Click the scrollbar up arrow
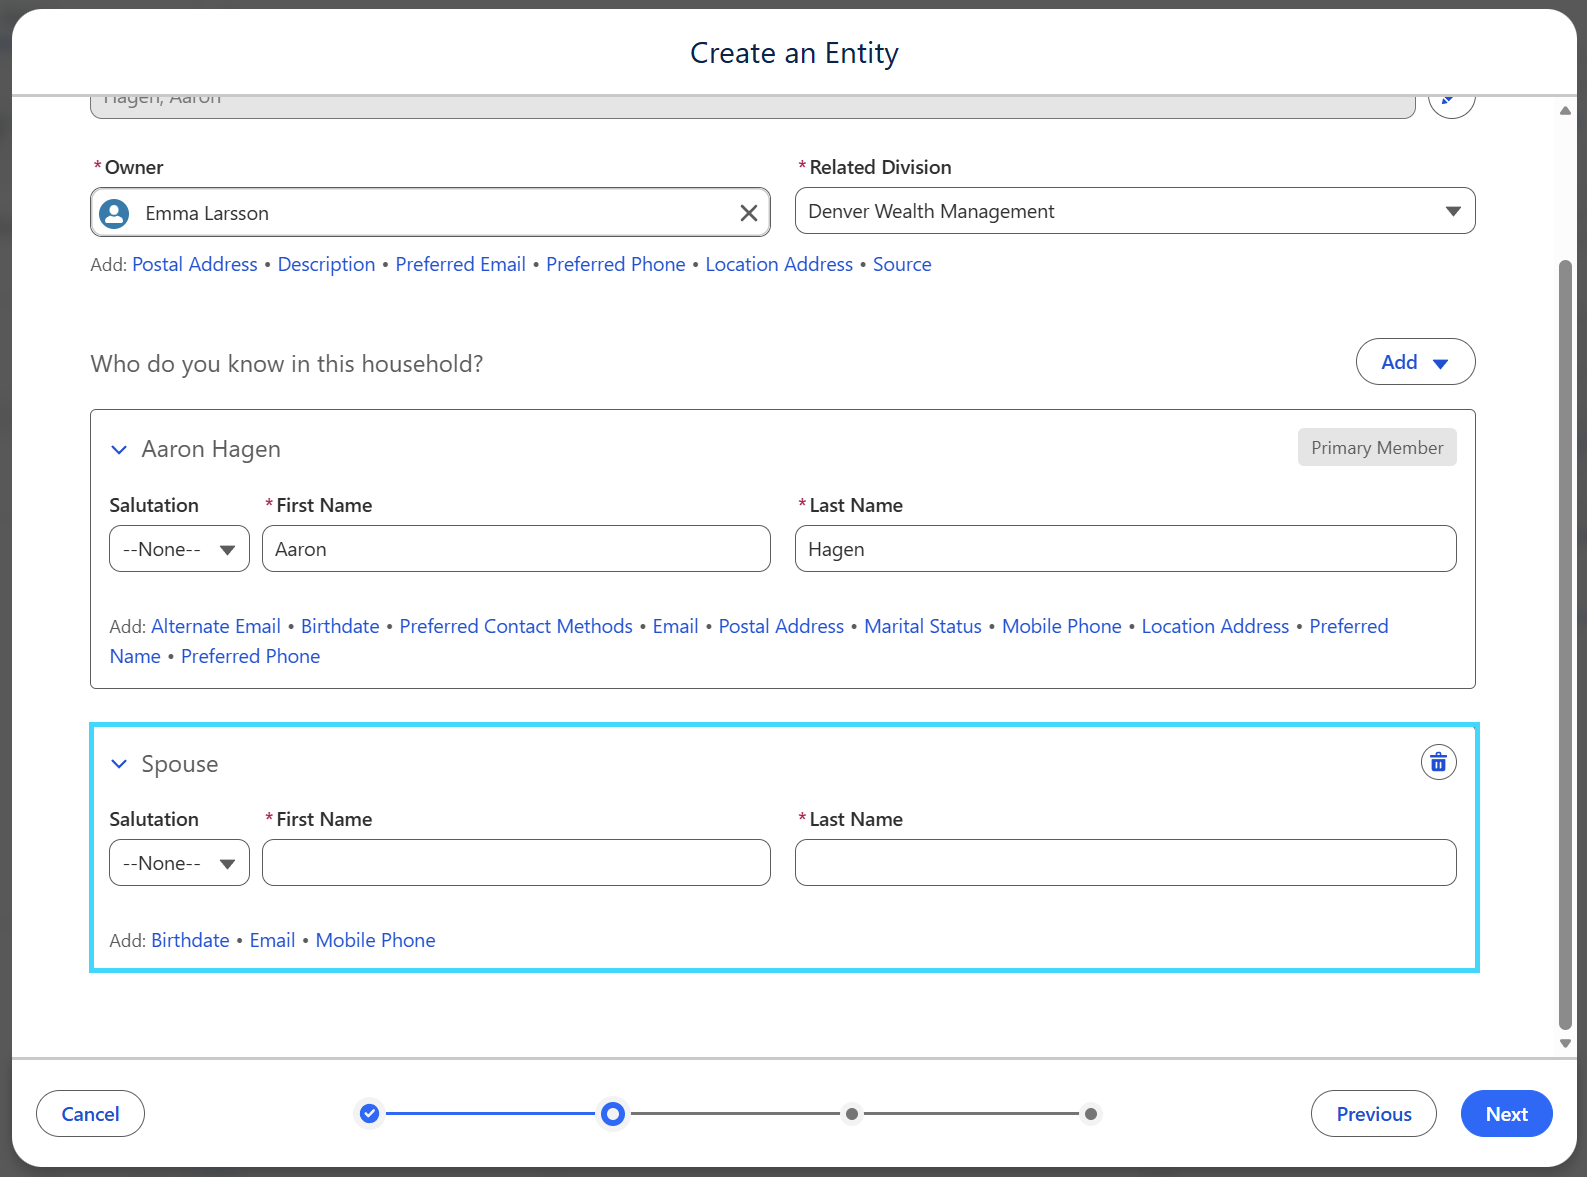 coord(1565,110)
